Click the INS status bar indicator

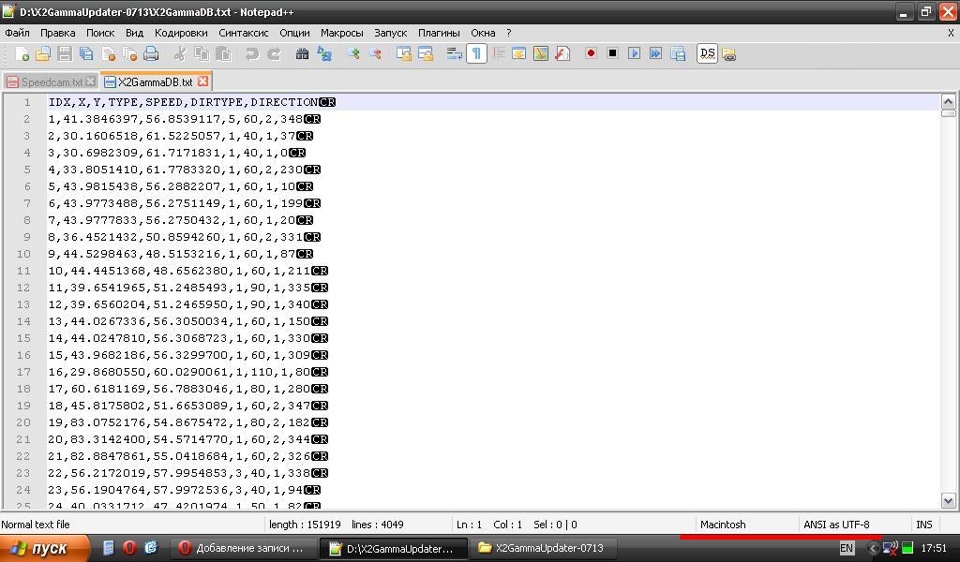[924, 525]
